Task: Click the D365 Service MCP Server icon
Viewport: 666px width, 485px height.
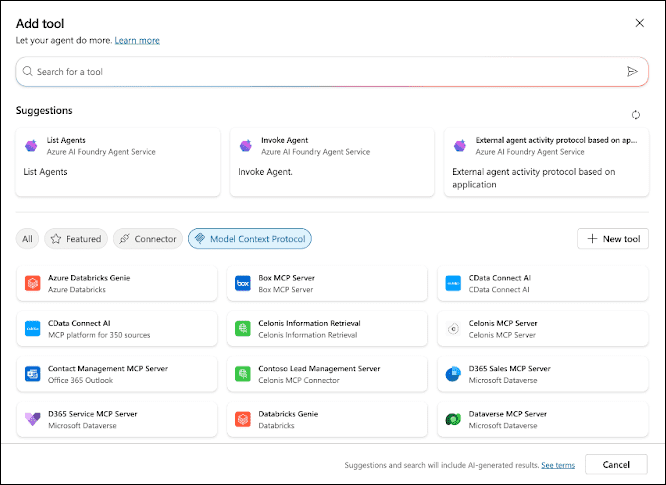Action: click(31, 418)
